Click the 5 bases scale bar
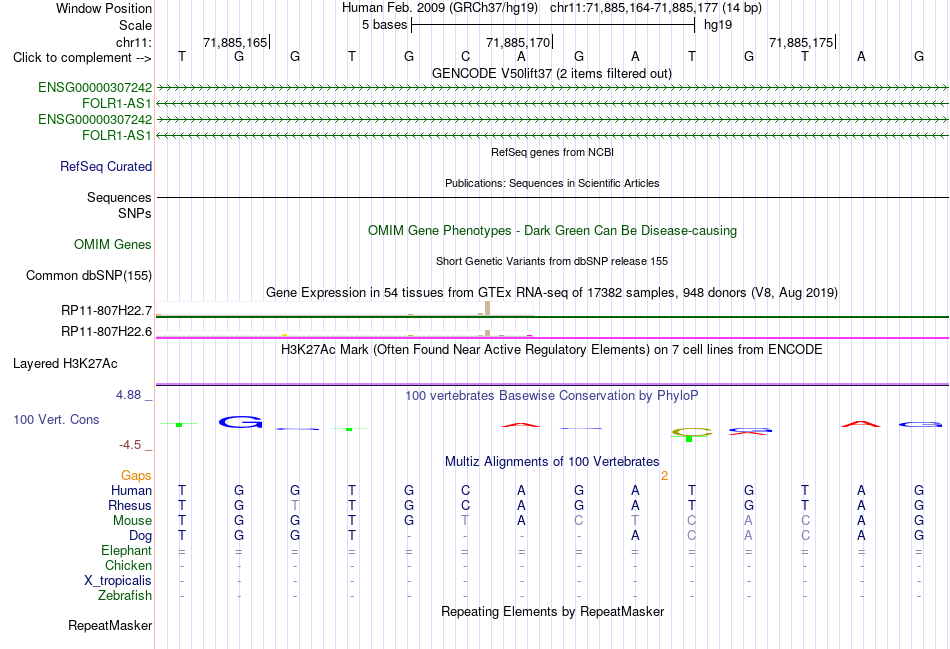Screen dimensions: 950x649 (x=553, y=25)
